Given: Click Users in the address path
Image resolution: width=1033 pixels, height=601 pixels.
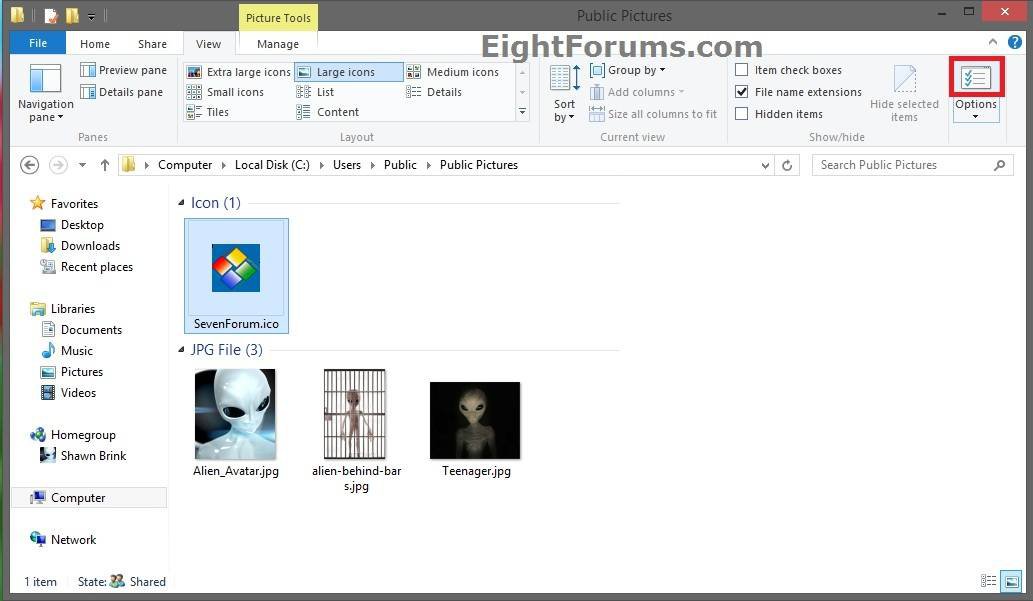Looking at the screenshot, I should (347, 165).
